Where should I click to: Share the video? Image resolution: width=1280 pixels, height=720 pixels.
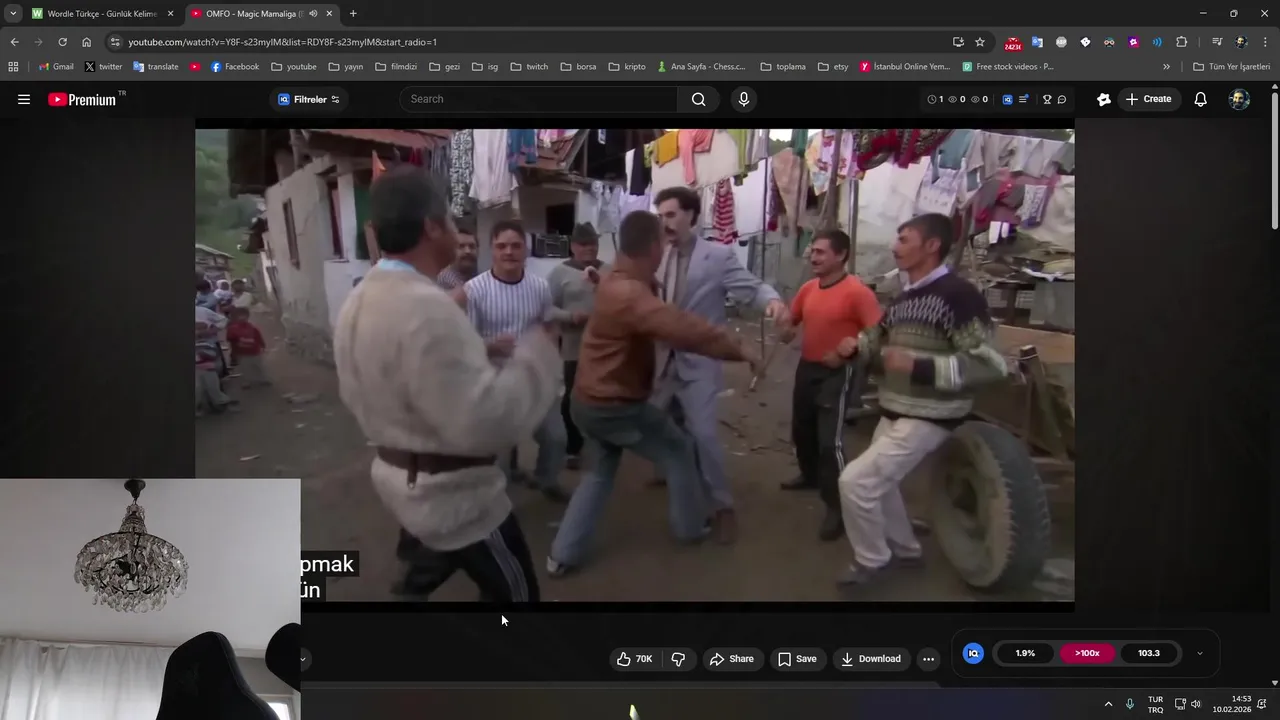pos(732,658)
